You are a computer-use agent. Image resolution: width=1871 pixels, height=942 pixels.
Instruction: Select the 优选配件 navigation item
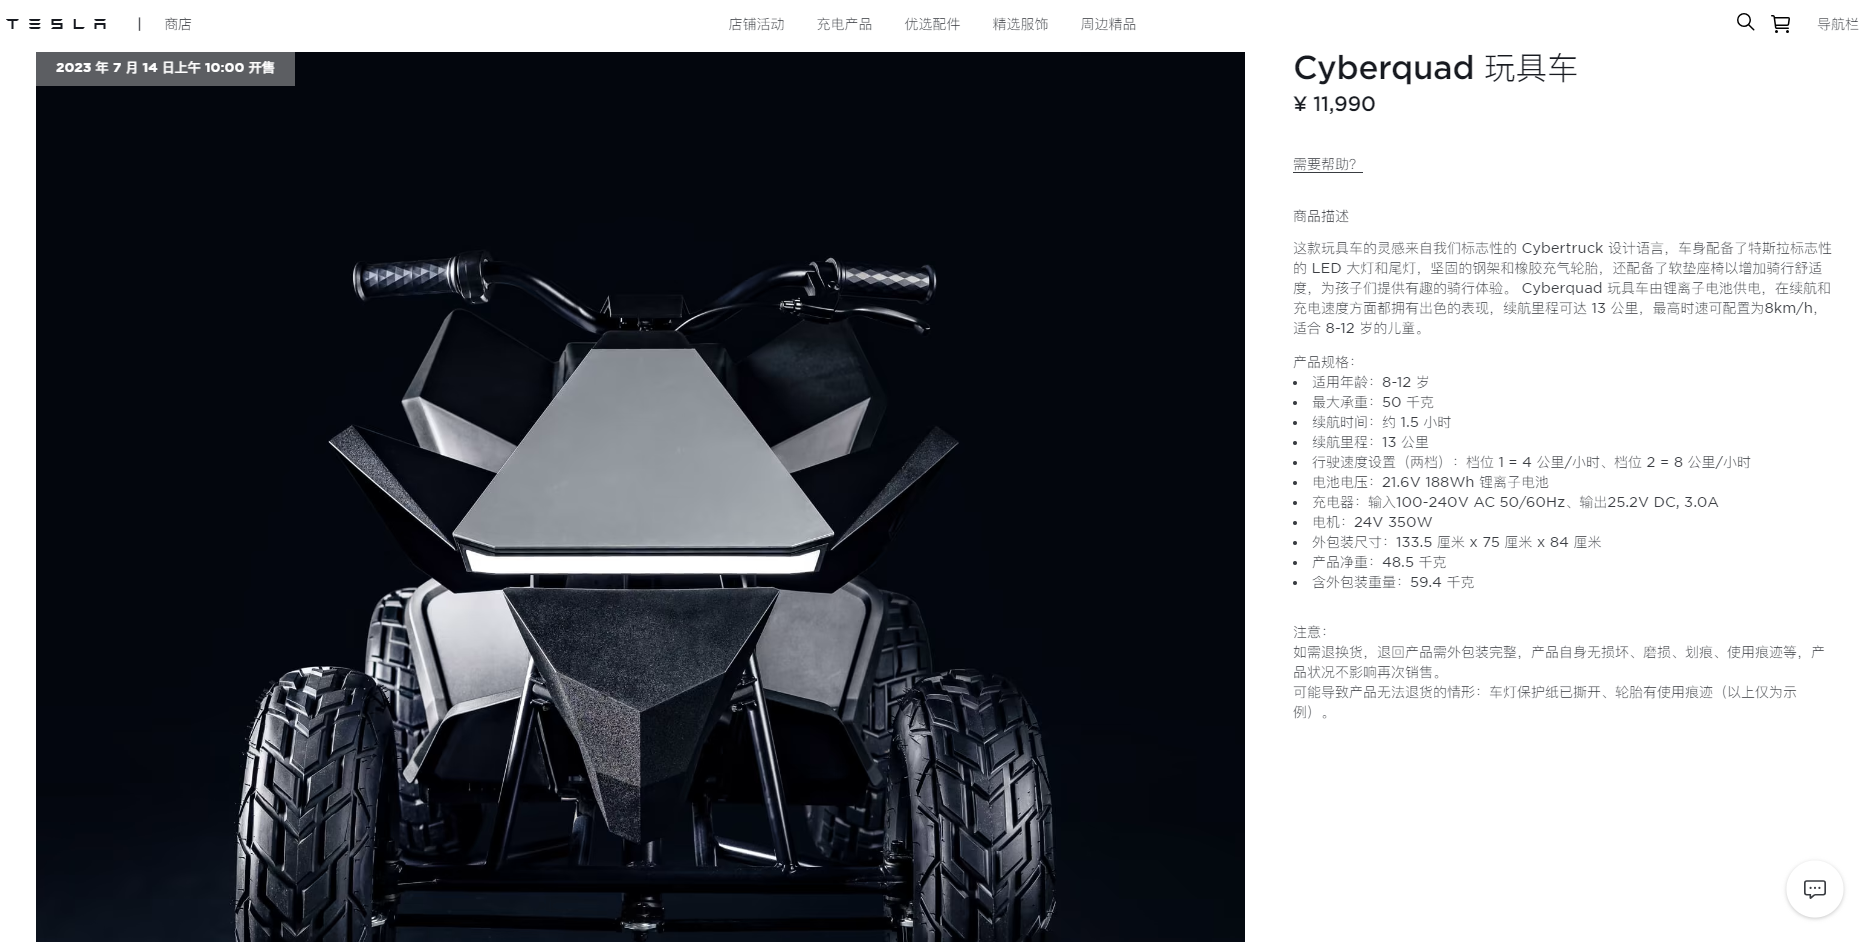[x=932, y=24]
